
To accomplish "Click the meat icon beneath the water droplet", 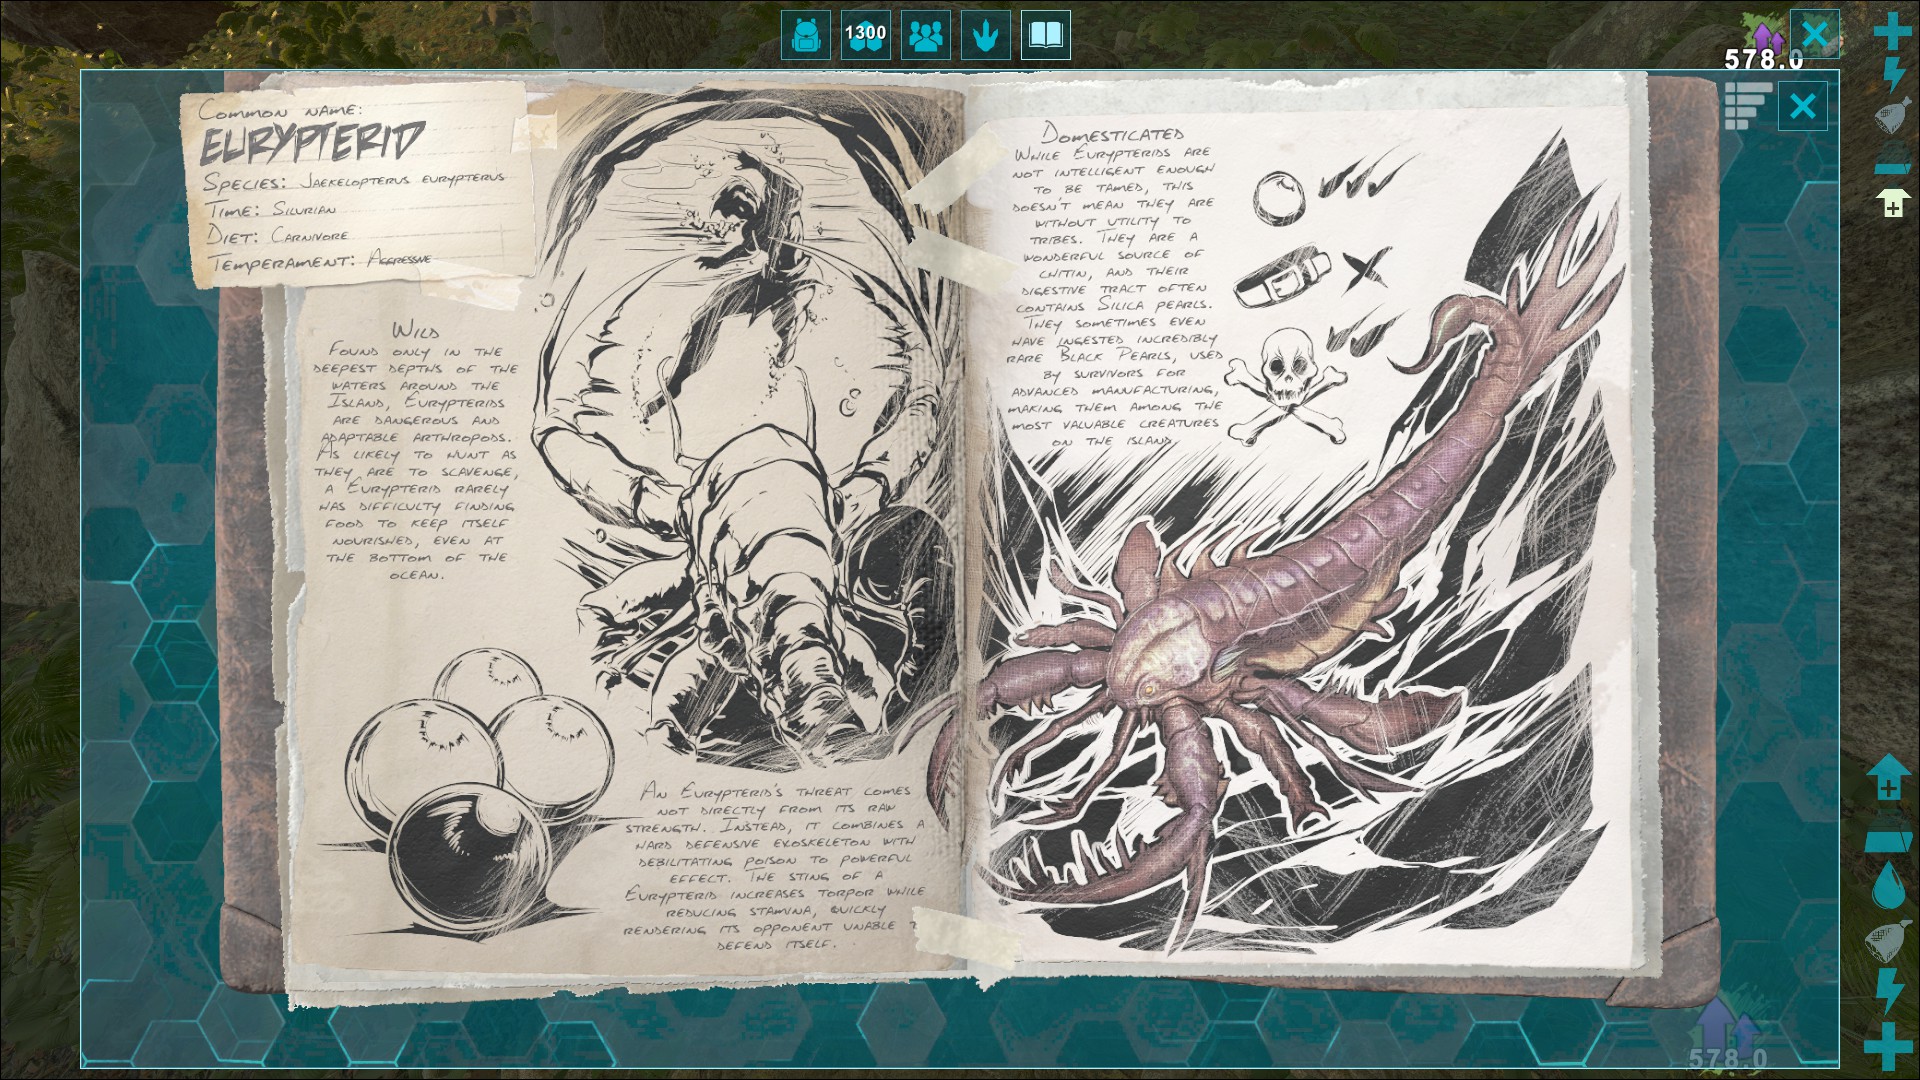I will tap(1888, 940).
